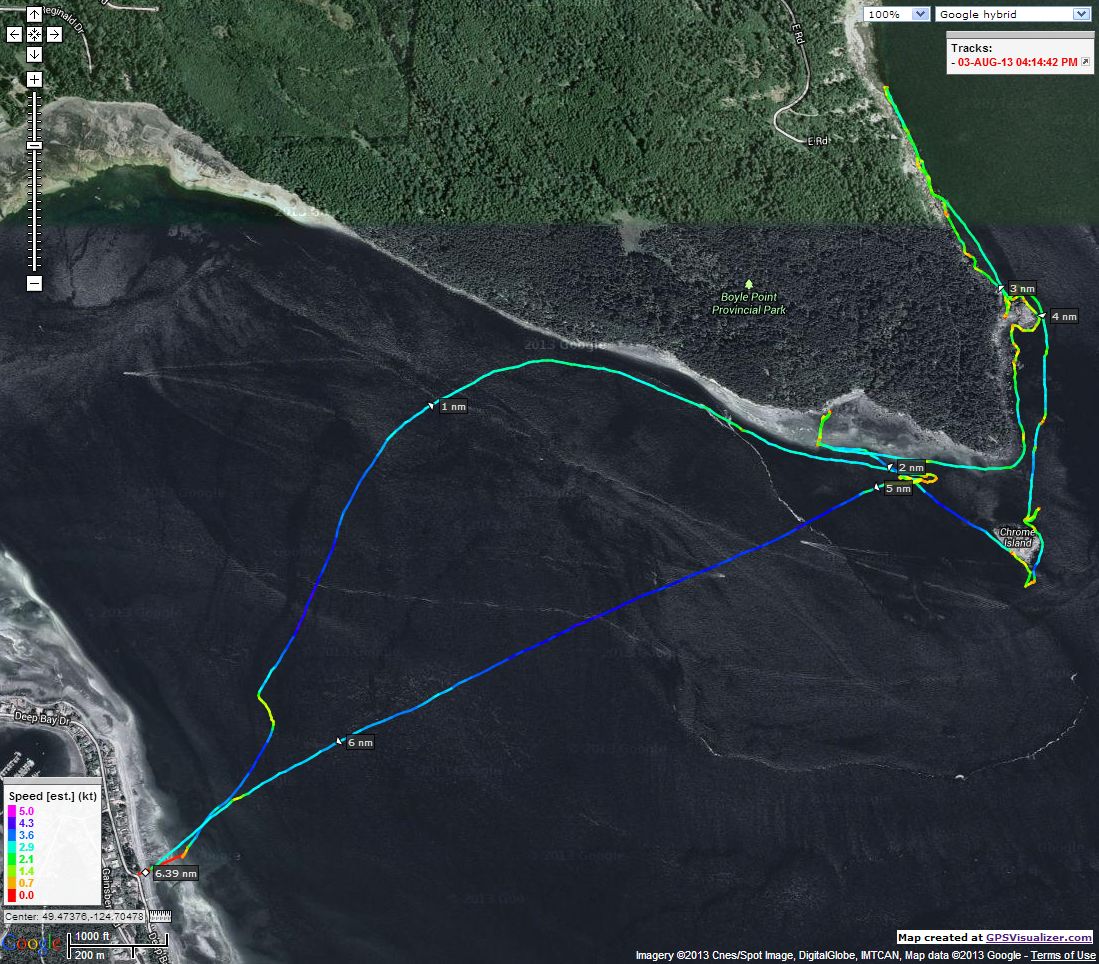The width and height of the screenshot is (1099, 964).
Task: Pan the map left with arrow button
Action: 14,34
